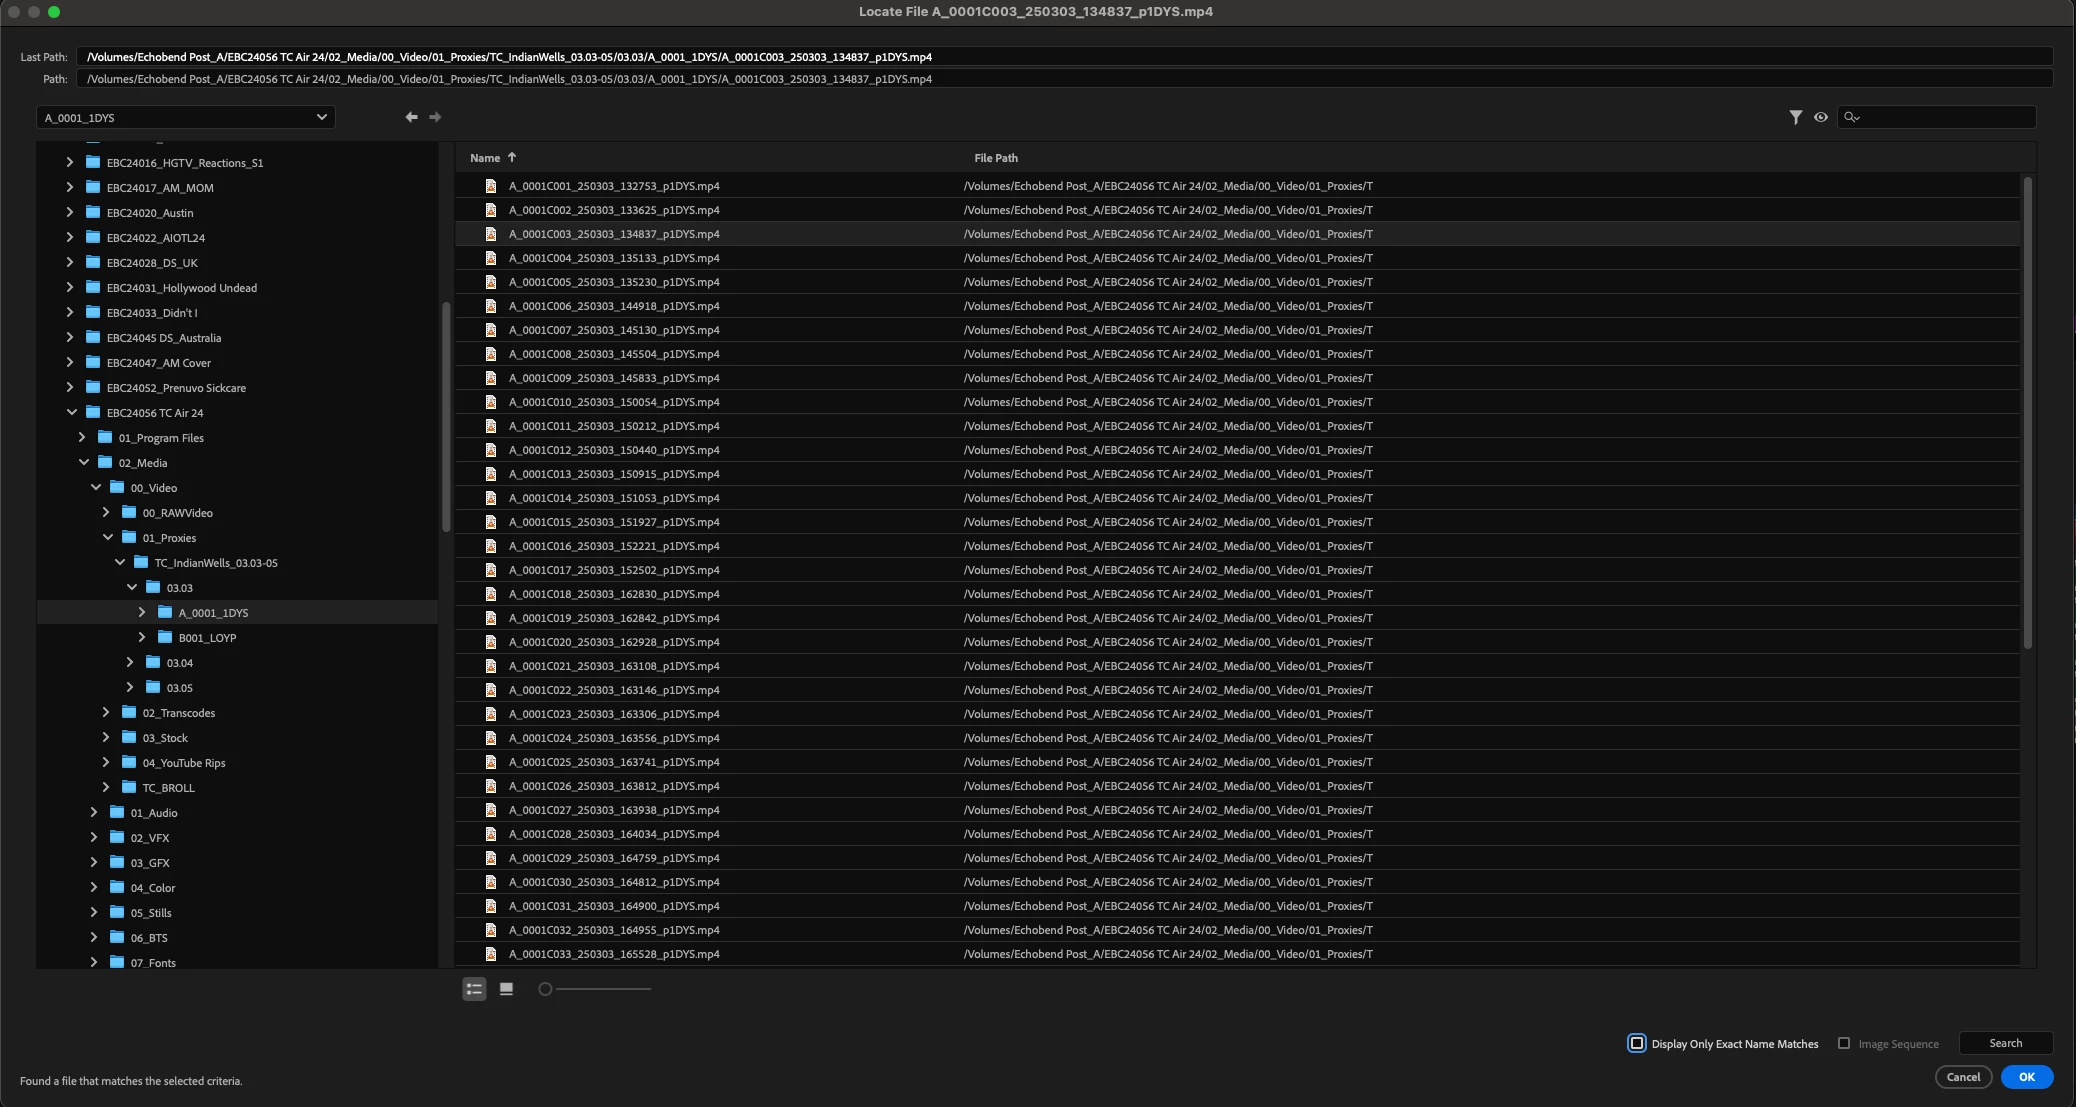The width and height of the screenshot is (2076, 1107).
Task: Sort by the Name column header
Action: [x=485, y=158]
